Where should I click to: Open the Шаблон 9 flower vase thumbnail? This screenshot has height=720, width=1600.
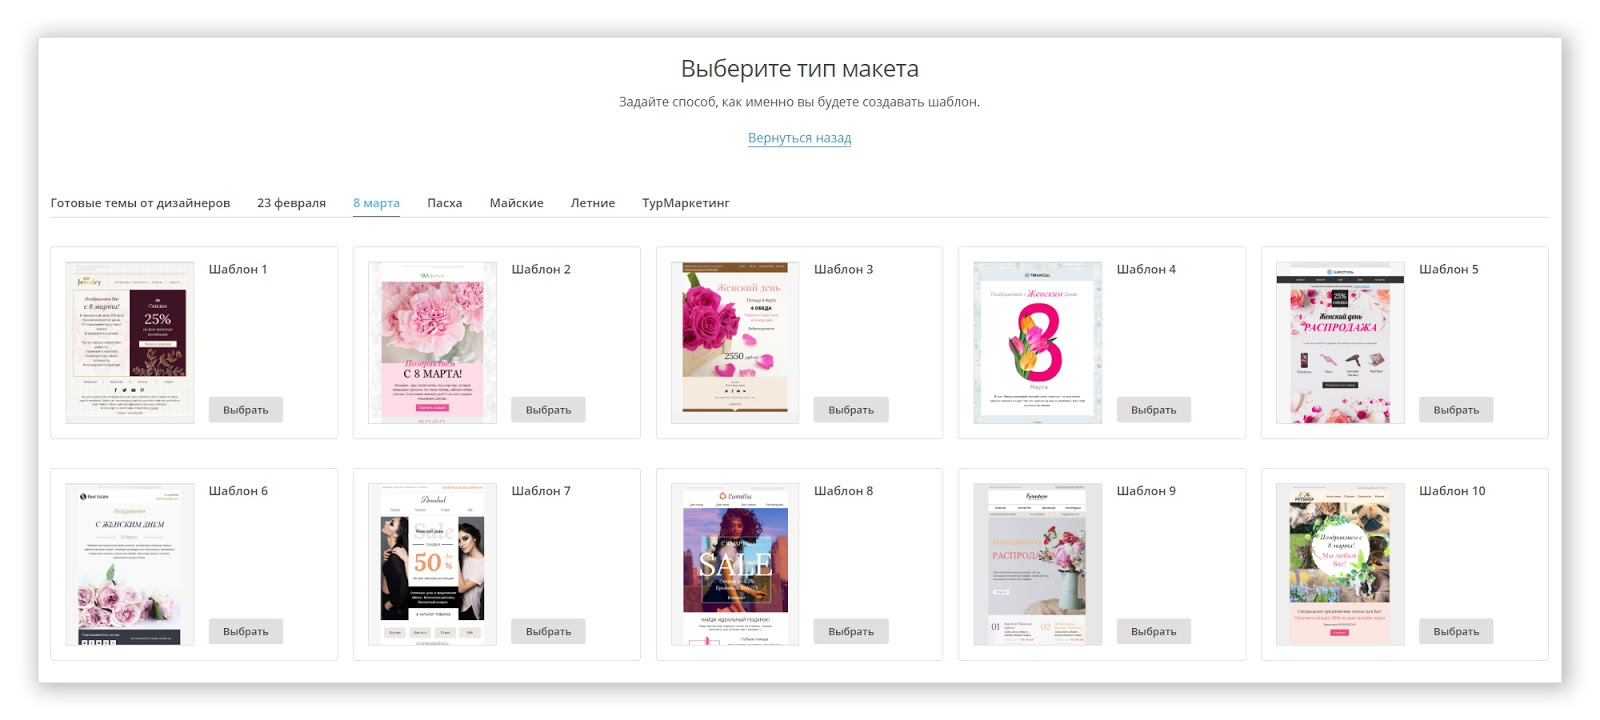pos(1038,565)
